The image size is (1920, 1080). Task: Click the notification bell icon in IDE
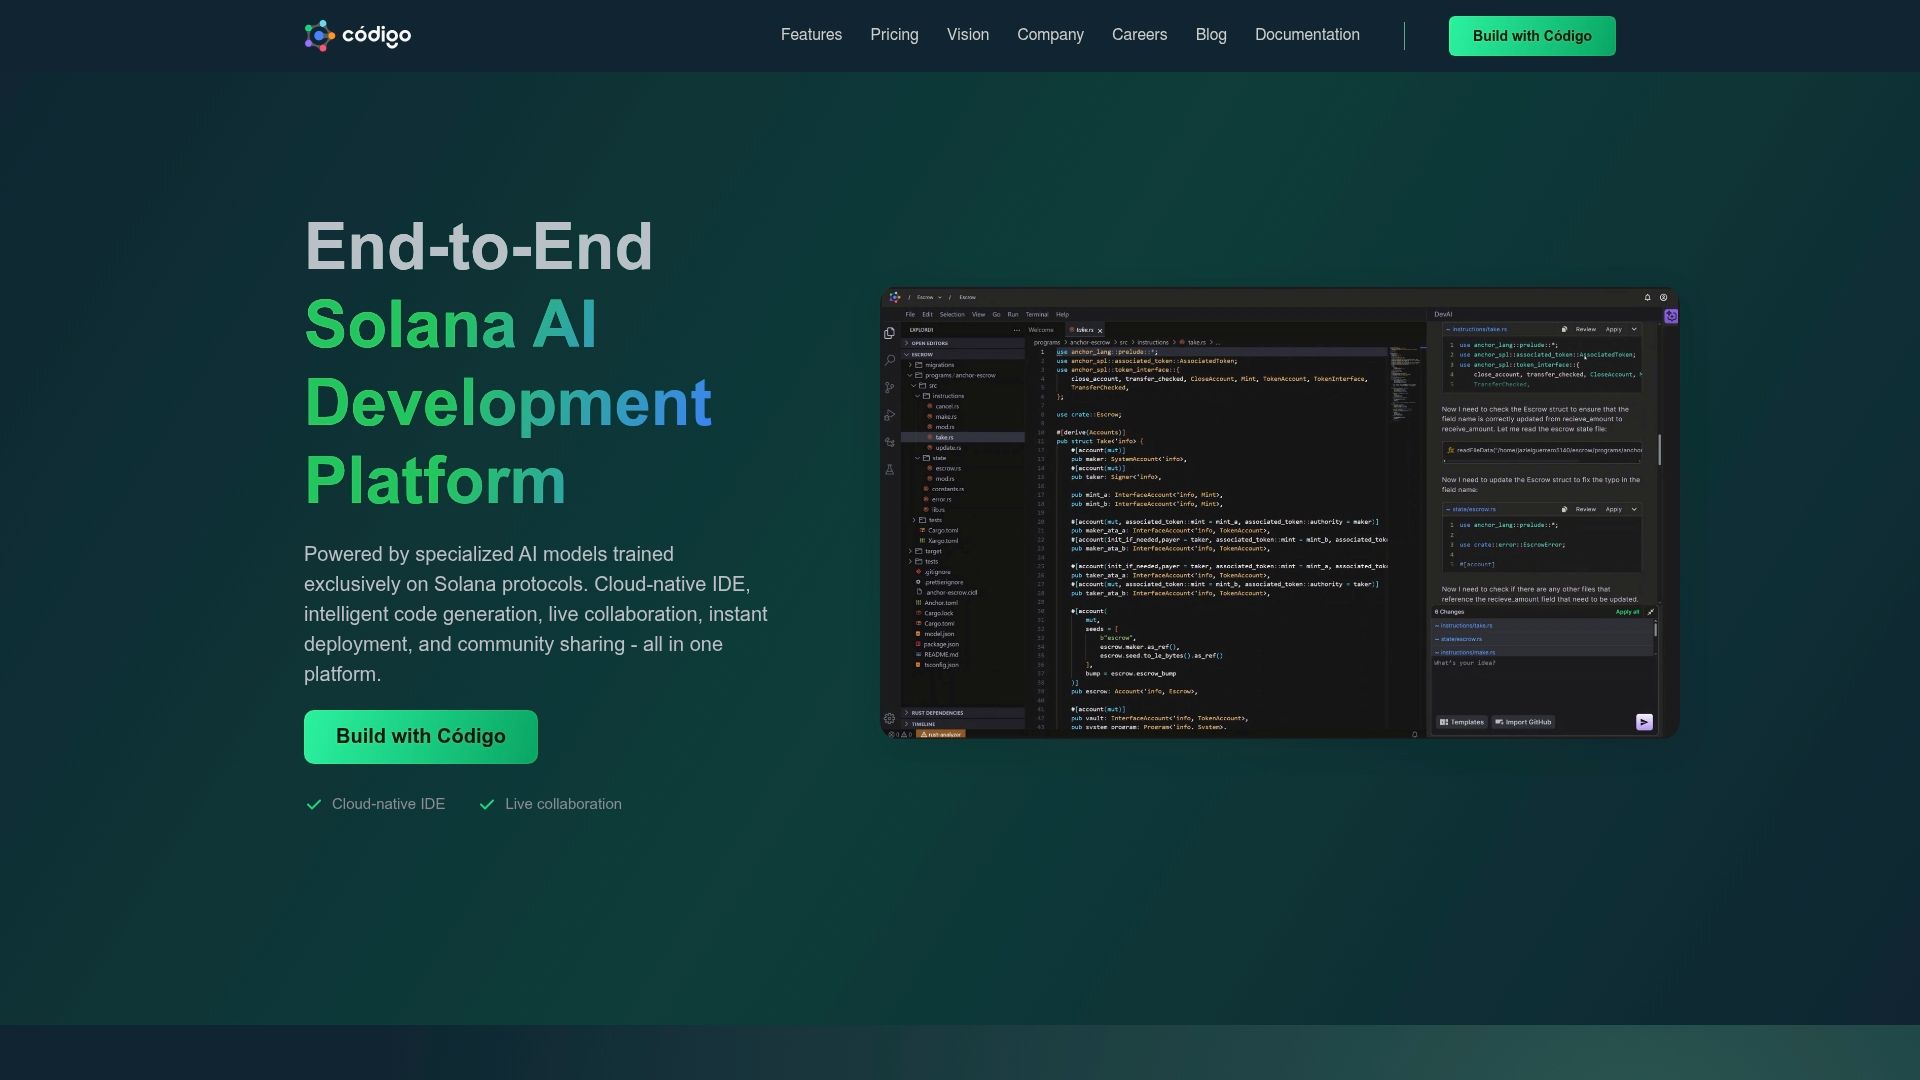coord(1647,297)
